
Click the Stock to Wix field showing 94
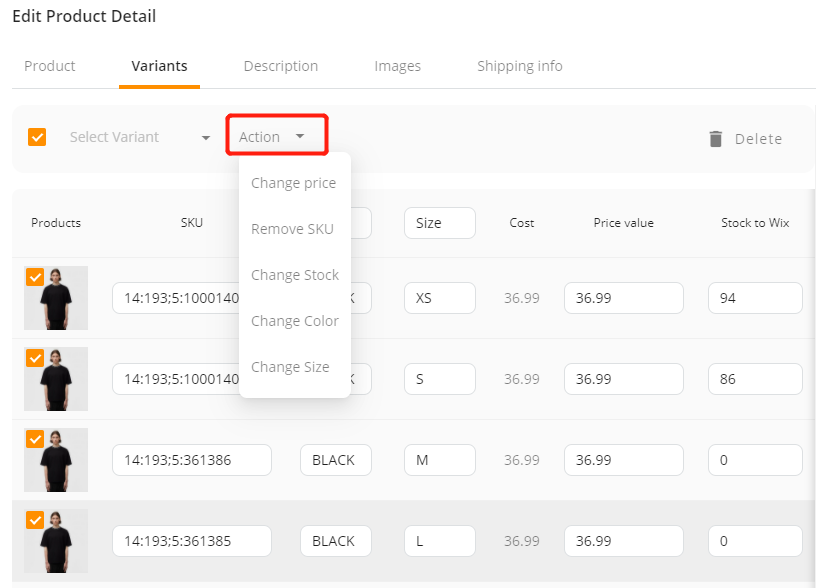pos(755,298)
